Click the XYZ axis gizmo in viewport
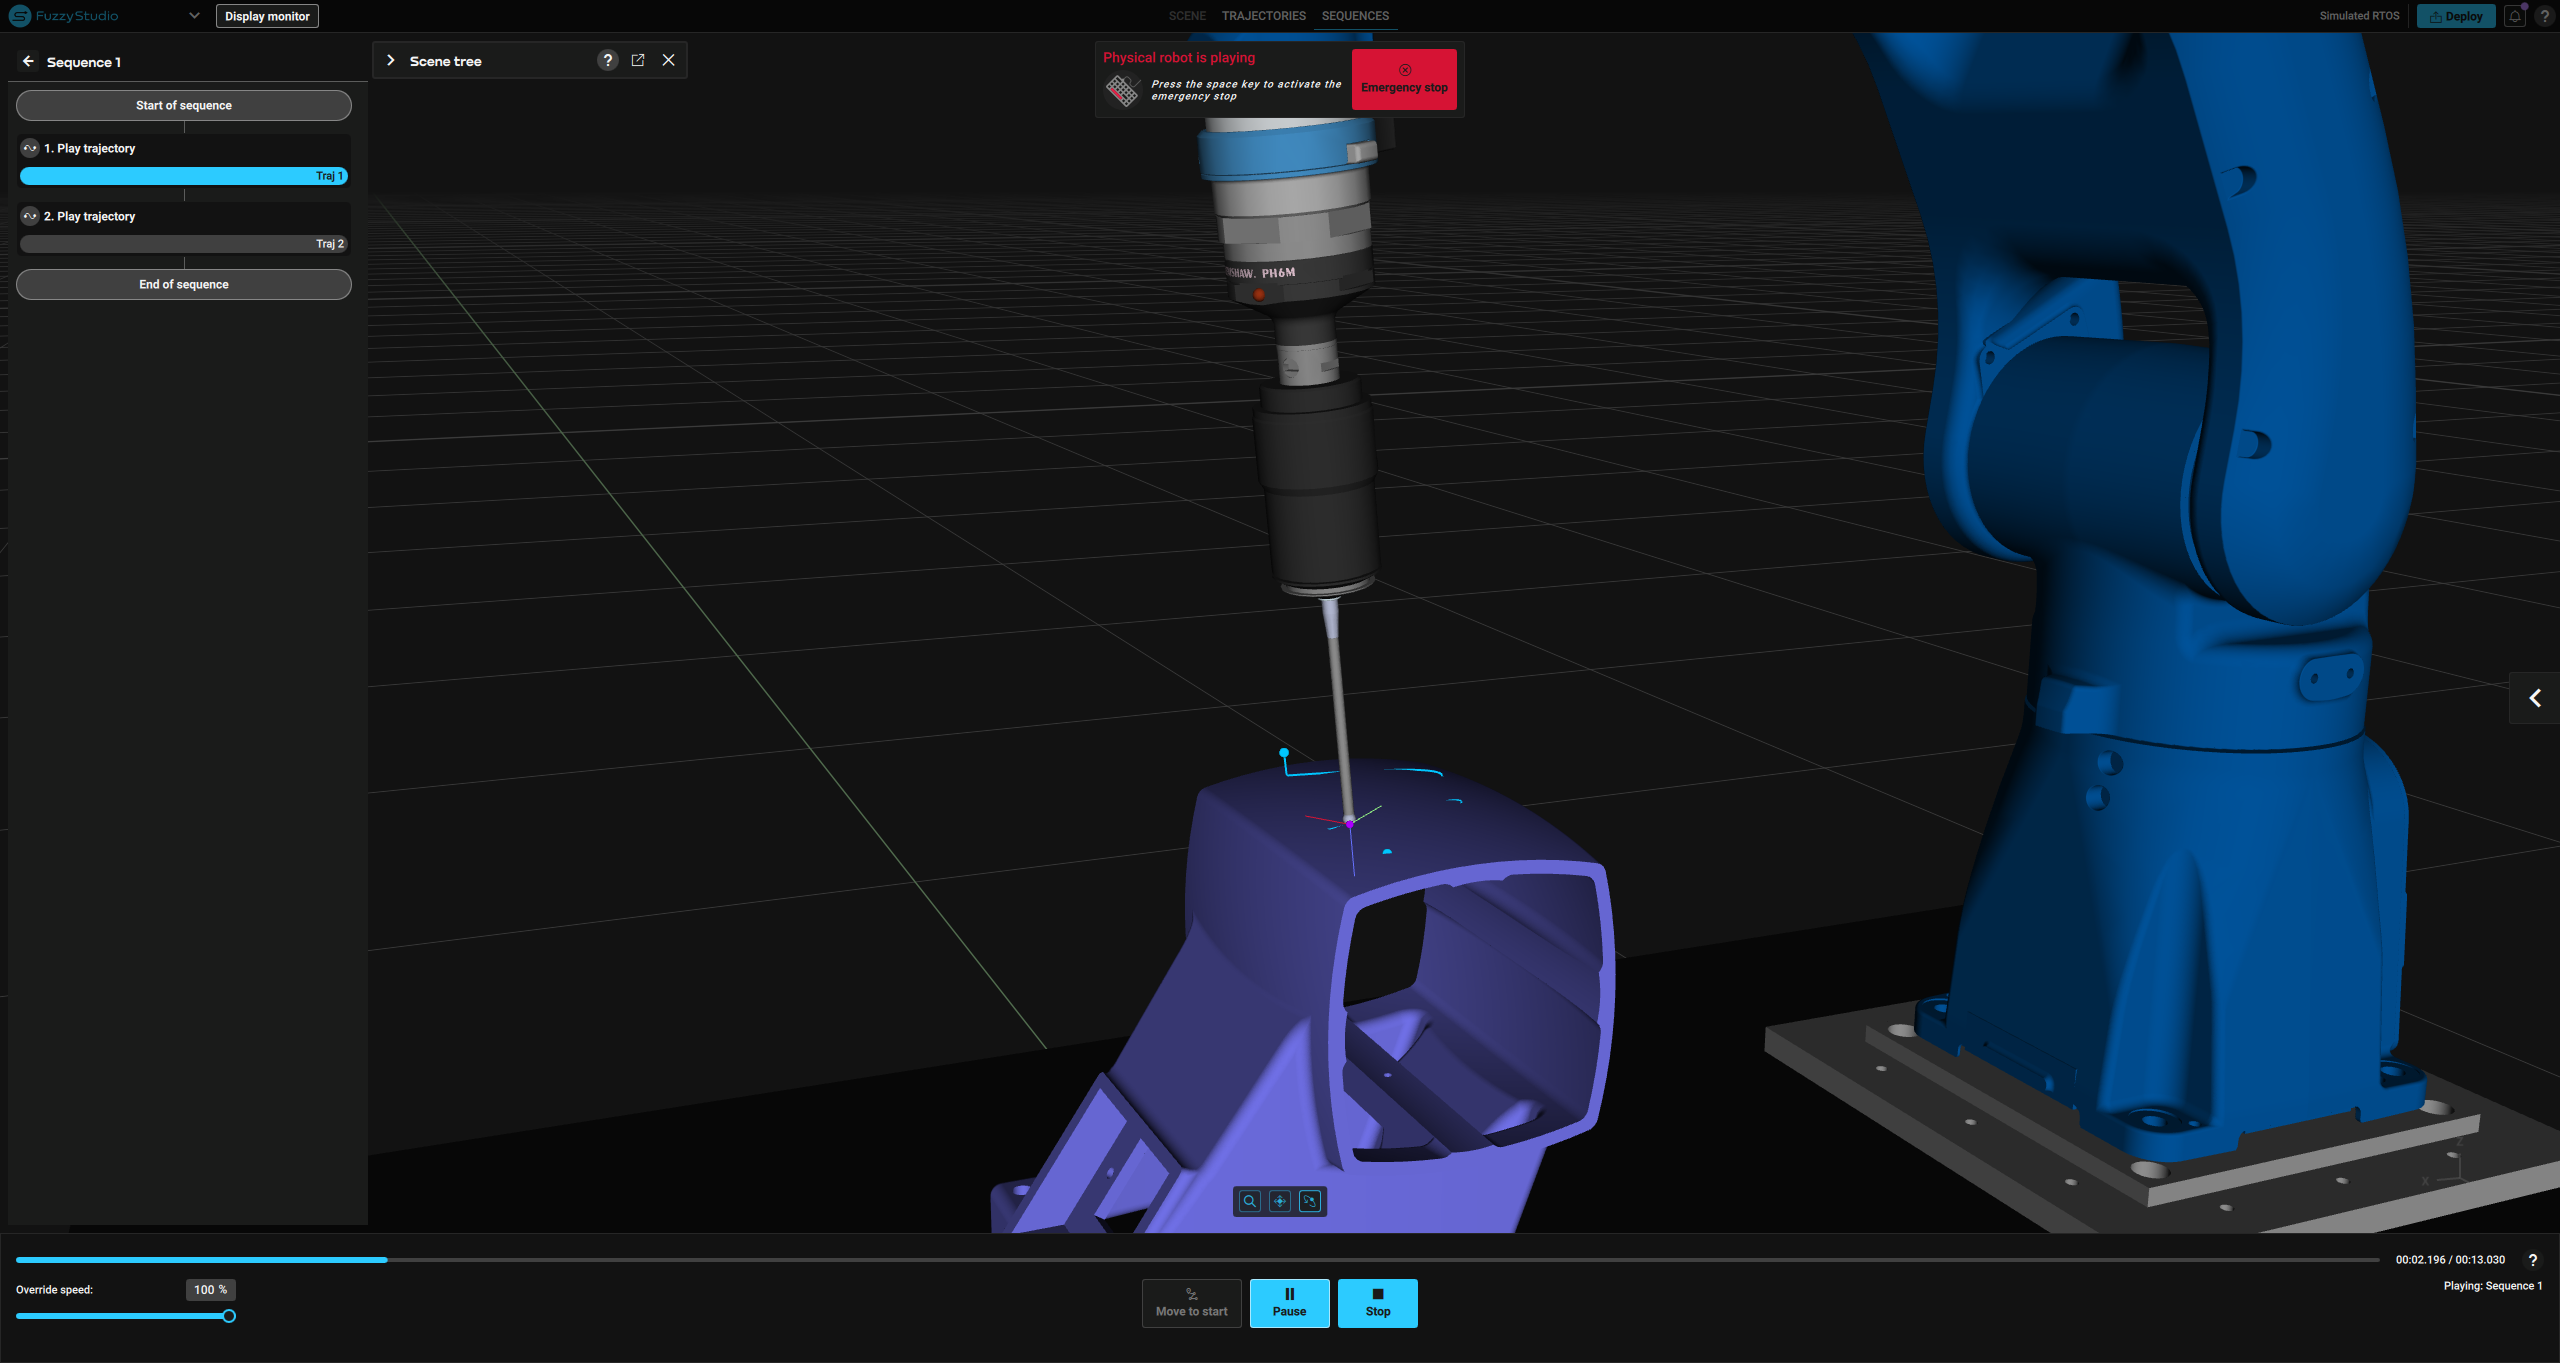Screen dimensions: 2560x1363 [x=2446, y=1160]
